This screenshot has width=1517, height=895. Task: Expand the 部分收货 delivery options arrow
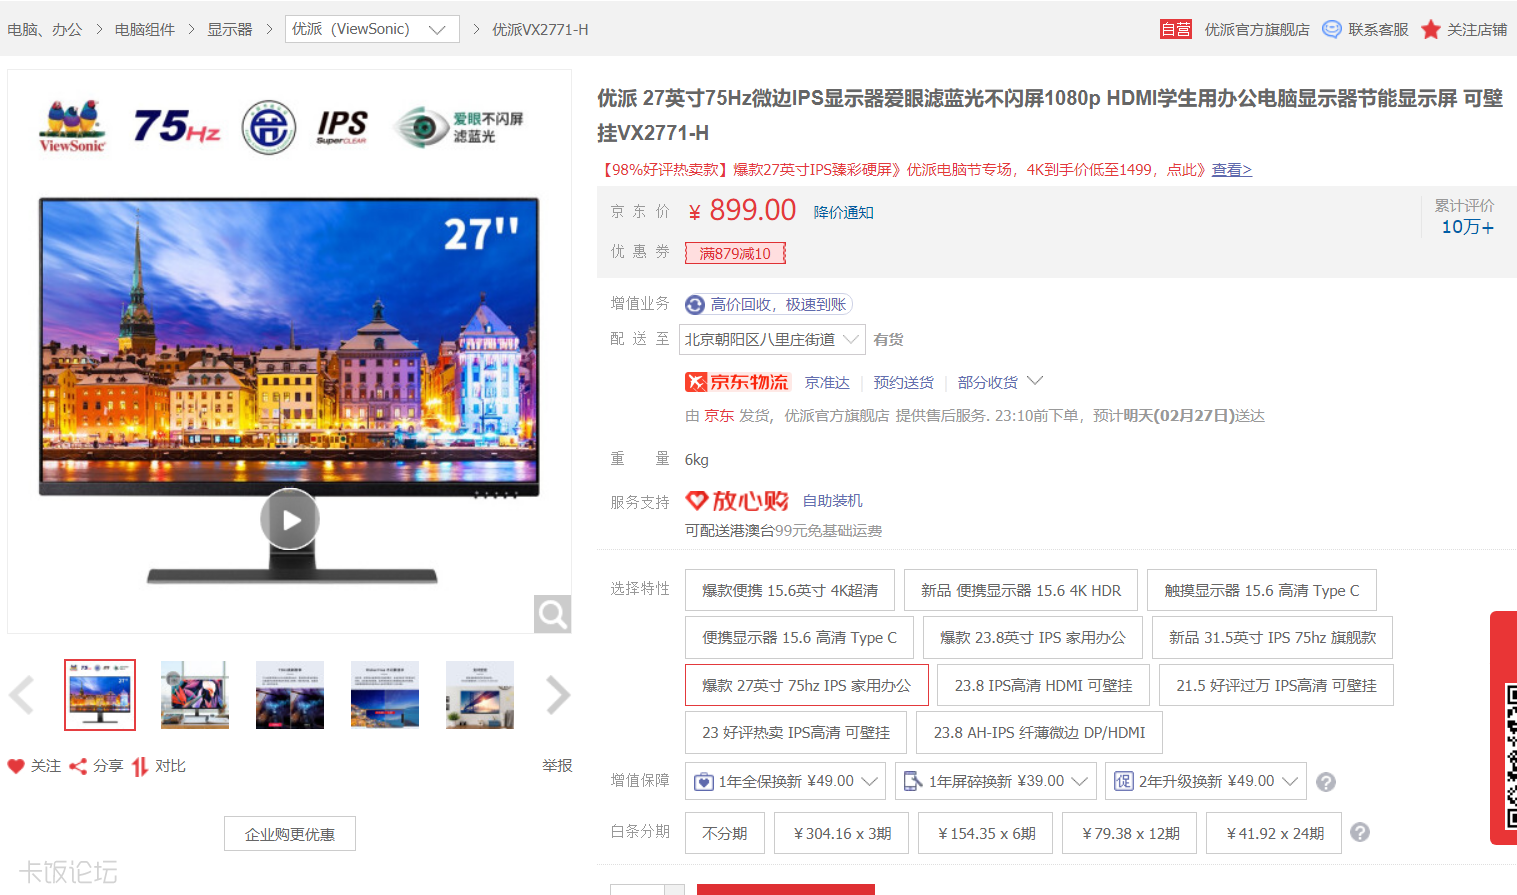(1035, 381)
